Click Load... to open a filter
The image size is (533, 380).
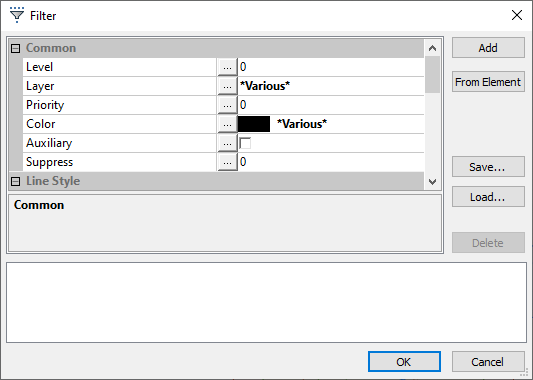click(x=488, y=196)
